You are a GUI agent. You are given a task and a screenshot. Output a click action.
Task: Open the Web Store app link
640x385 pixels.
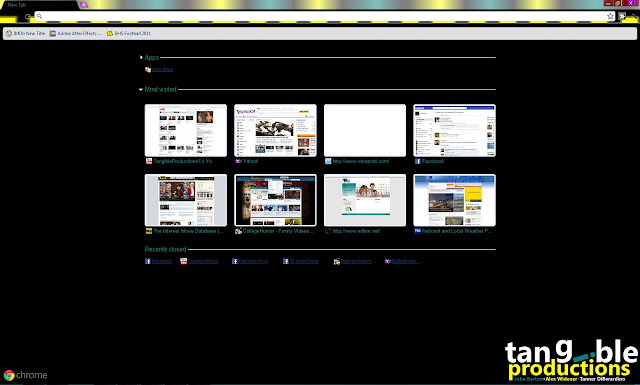click(x=162, y=69)
